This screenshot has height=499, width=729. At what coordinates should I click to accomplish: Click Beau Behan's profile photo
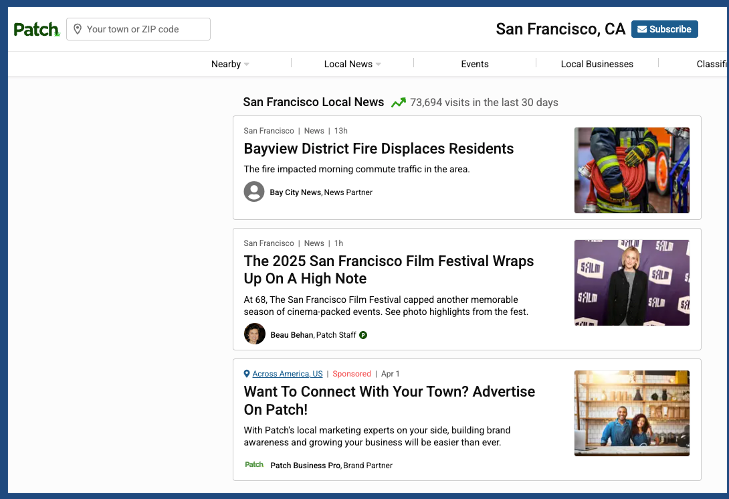[x=254, y=333]
